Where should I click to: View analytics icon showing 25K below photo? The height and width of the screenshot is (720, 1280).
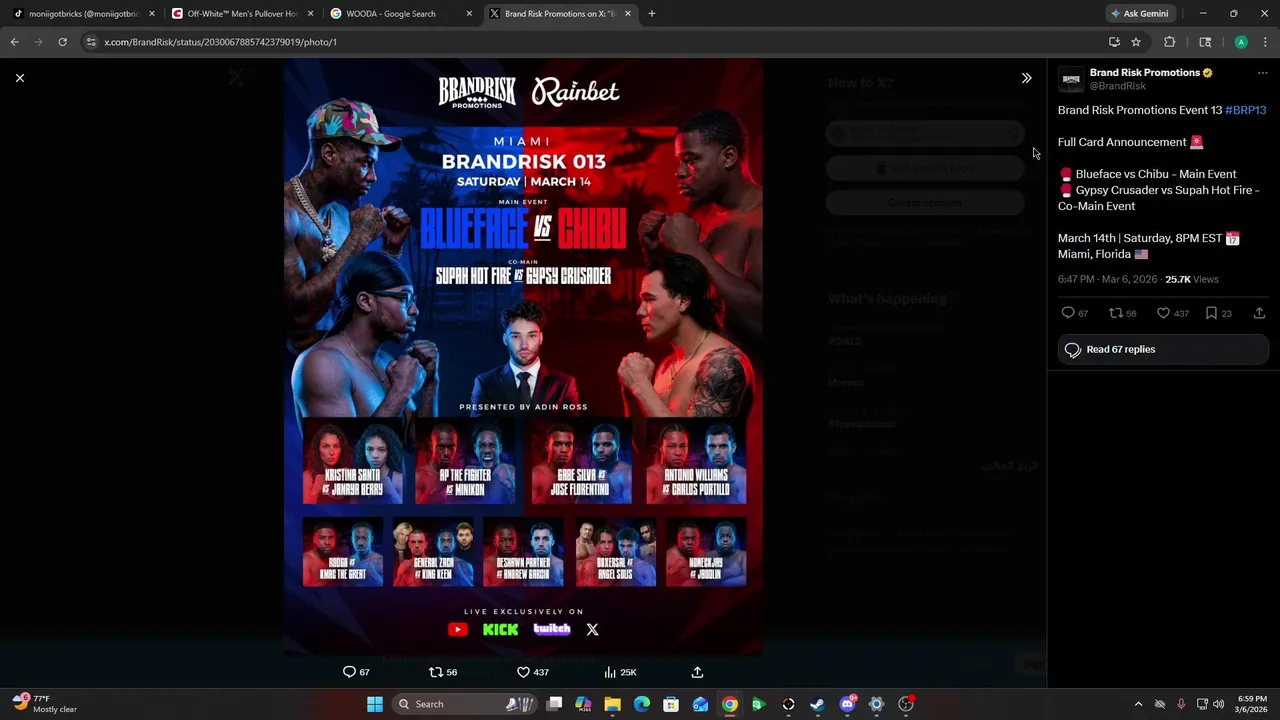(x=609, y=672)
